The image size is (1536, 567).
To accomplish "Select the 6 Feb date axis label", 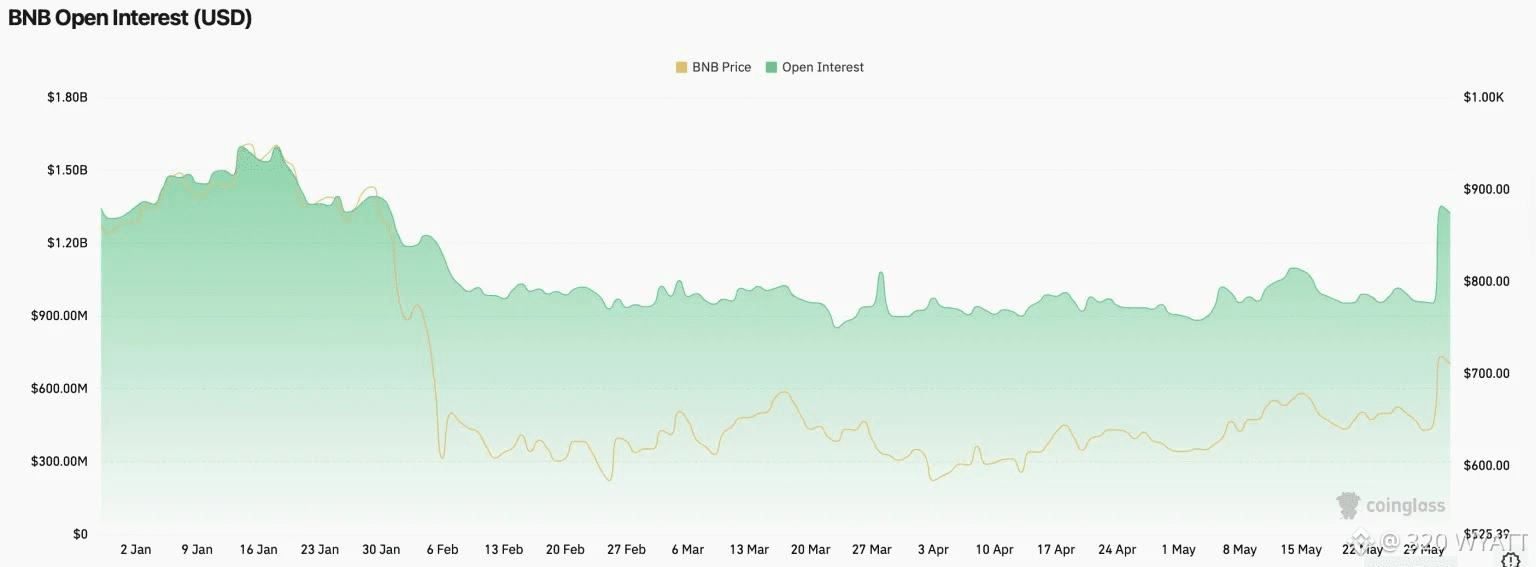I will pyautogui.click(x=442, y=549).
